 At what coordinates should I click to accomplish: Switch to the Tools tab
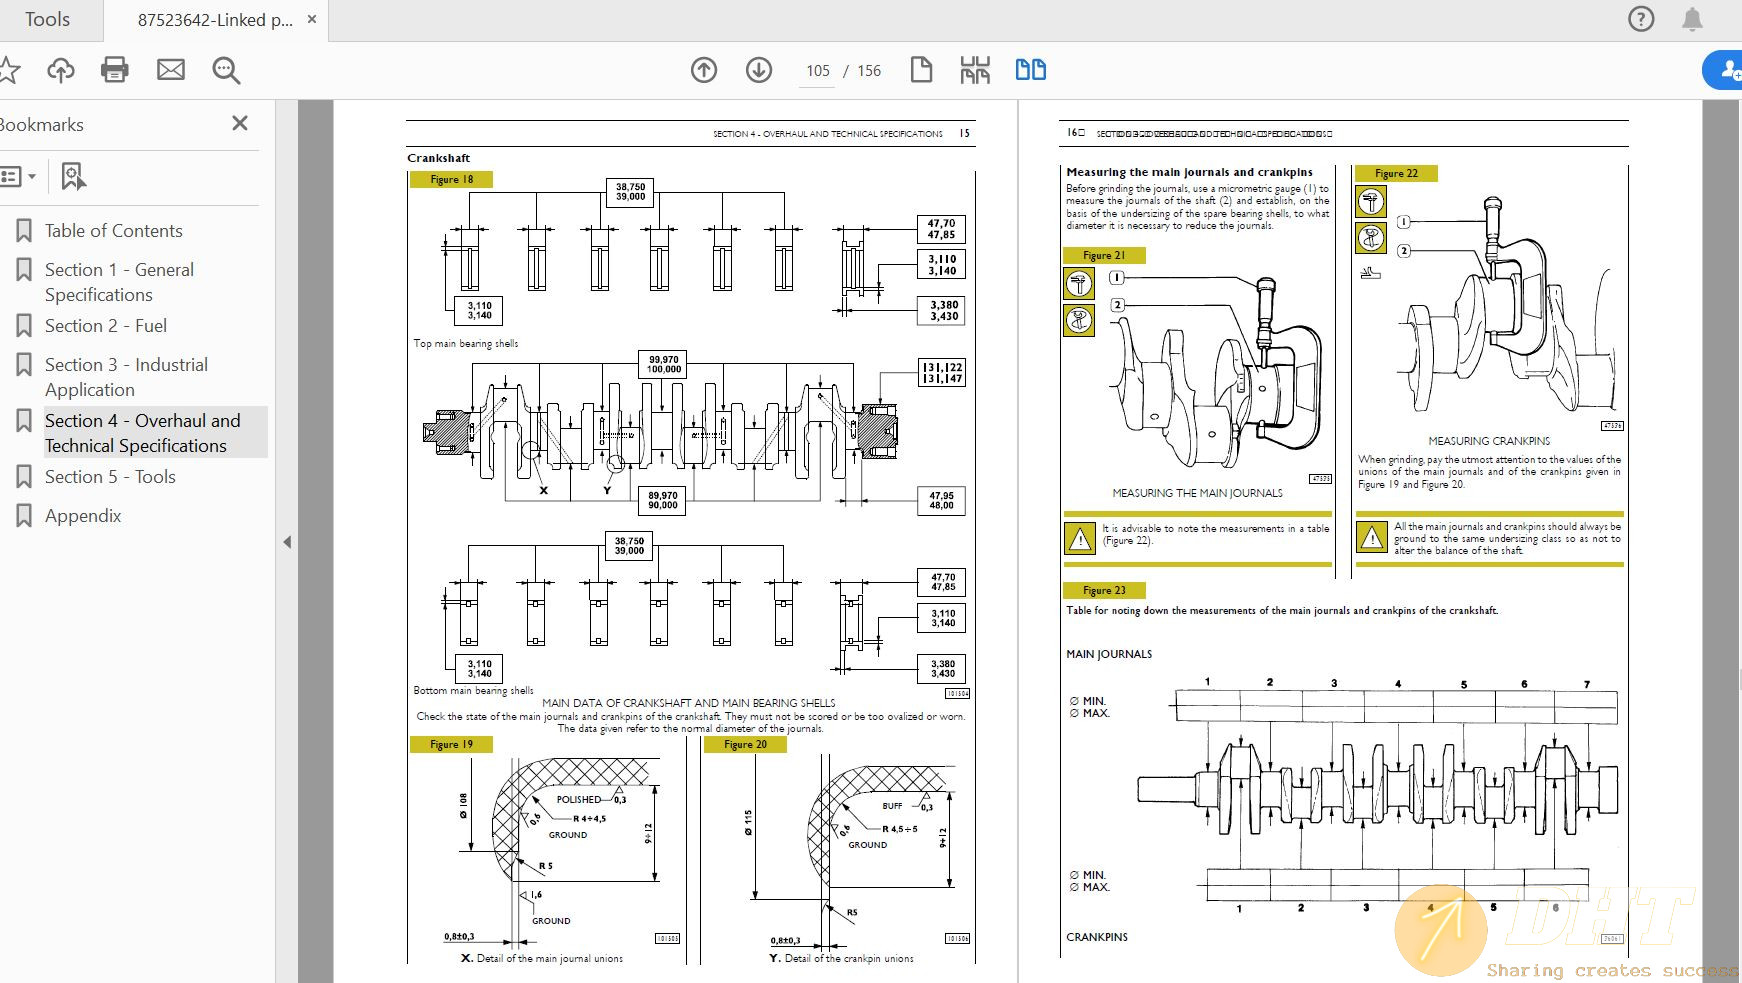point(47,20)
